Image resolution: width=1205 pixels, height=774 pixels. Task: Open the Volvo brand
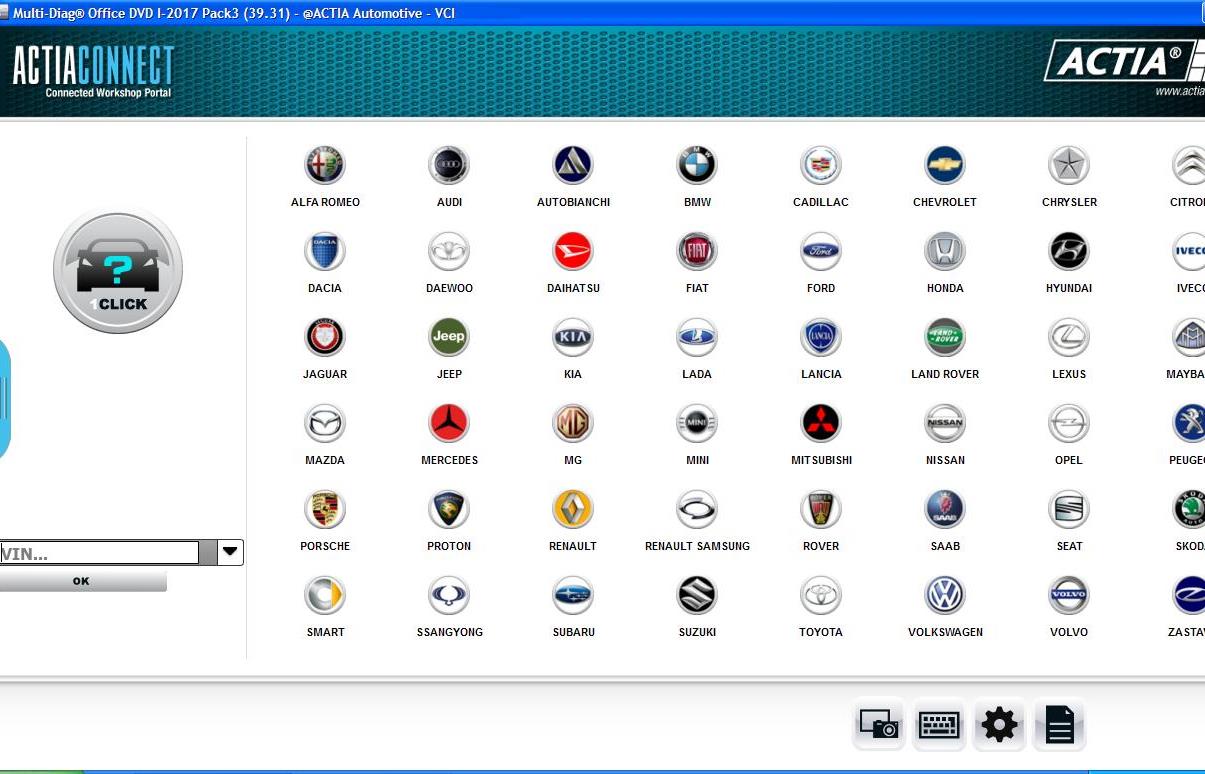click(x=1069, y=595)
